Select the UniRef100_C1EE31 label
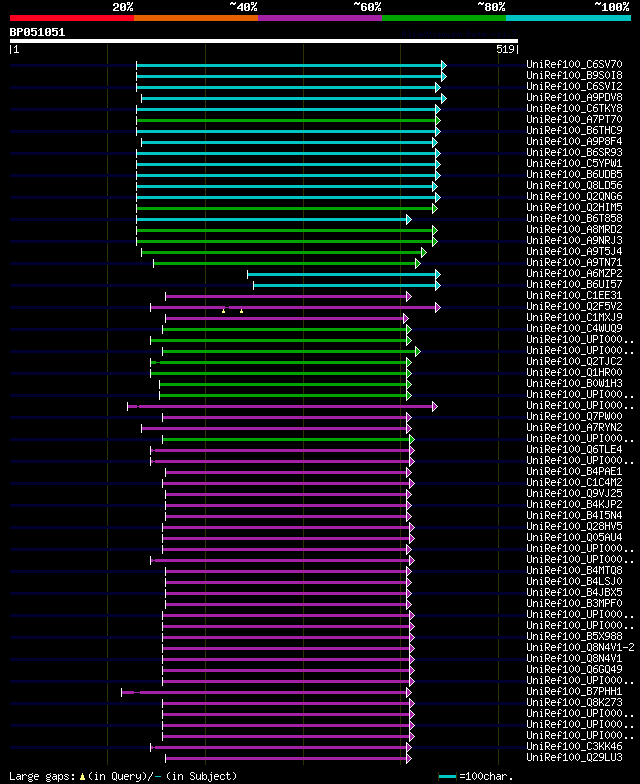 (574, 296)
